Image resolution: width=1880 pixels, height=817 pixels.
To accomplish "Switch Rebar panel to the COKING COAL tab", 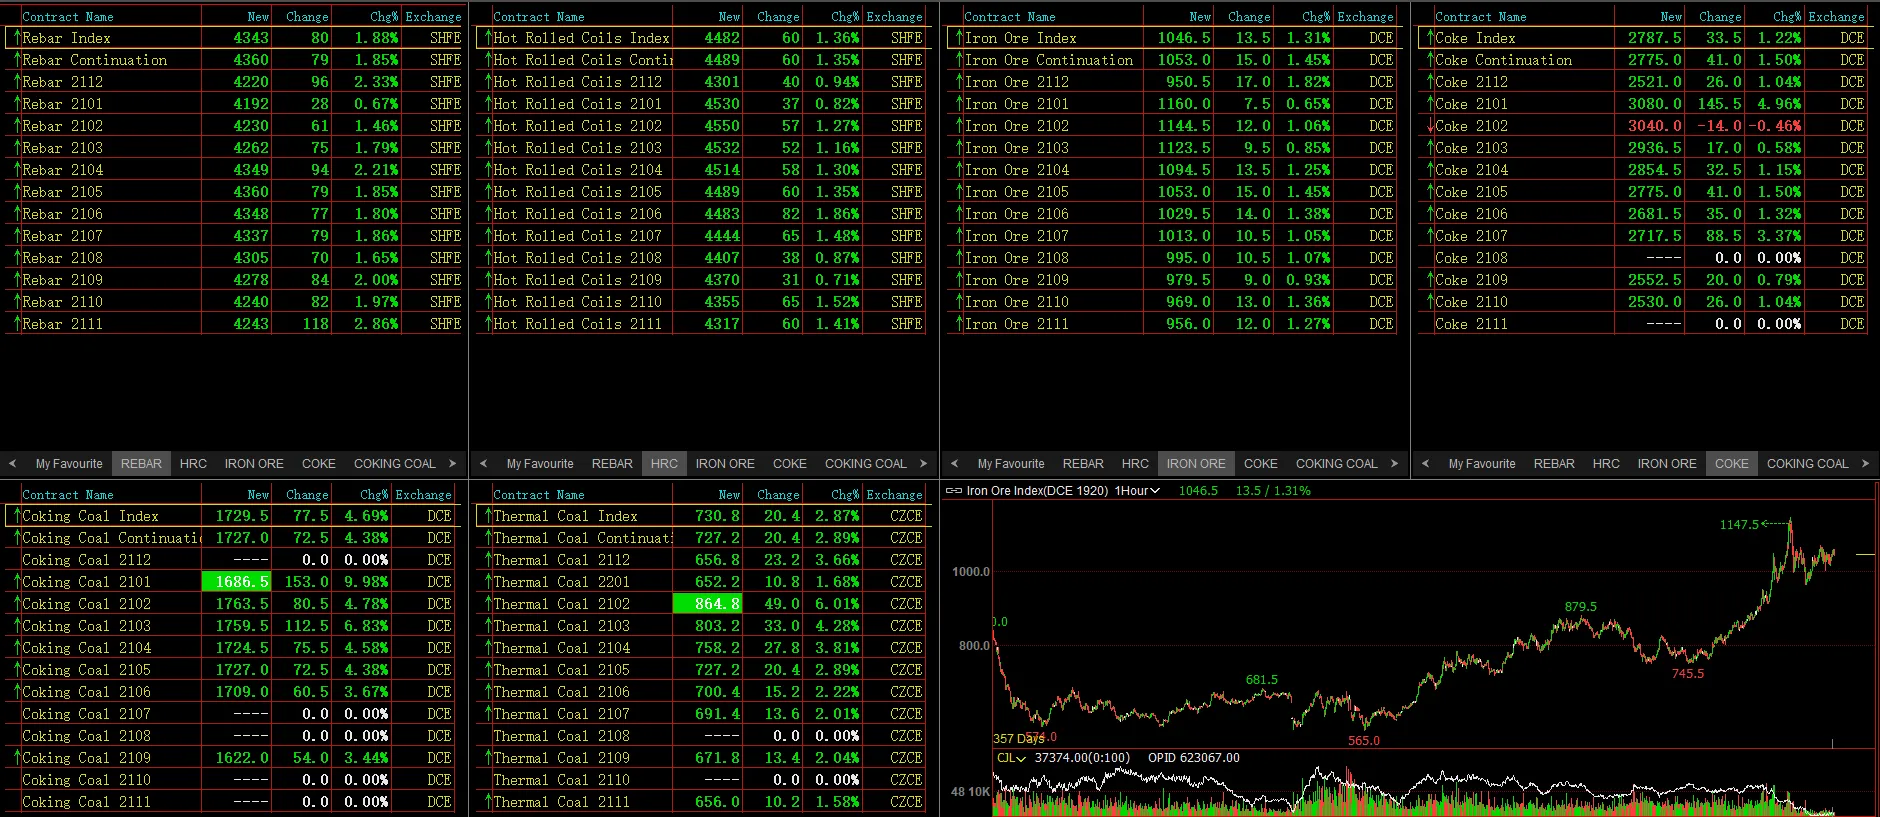I will pos(395,464).
